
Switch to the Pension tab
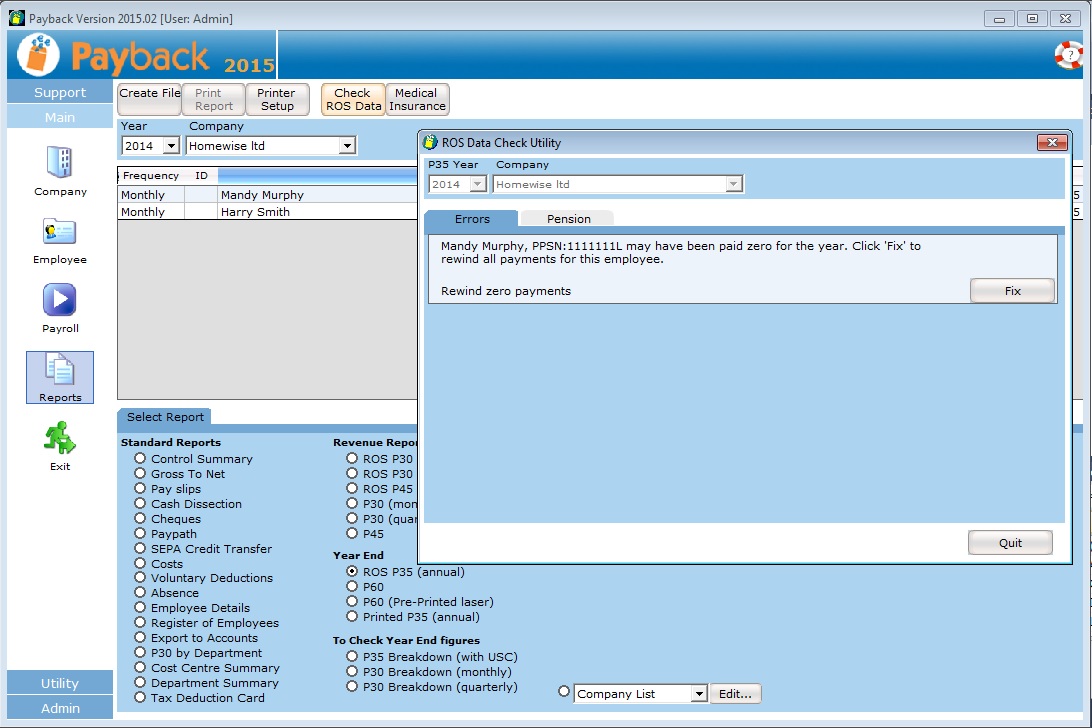pyautogui.click(x=568, y=219)
